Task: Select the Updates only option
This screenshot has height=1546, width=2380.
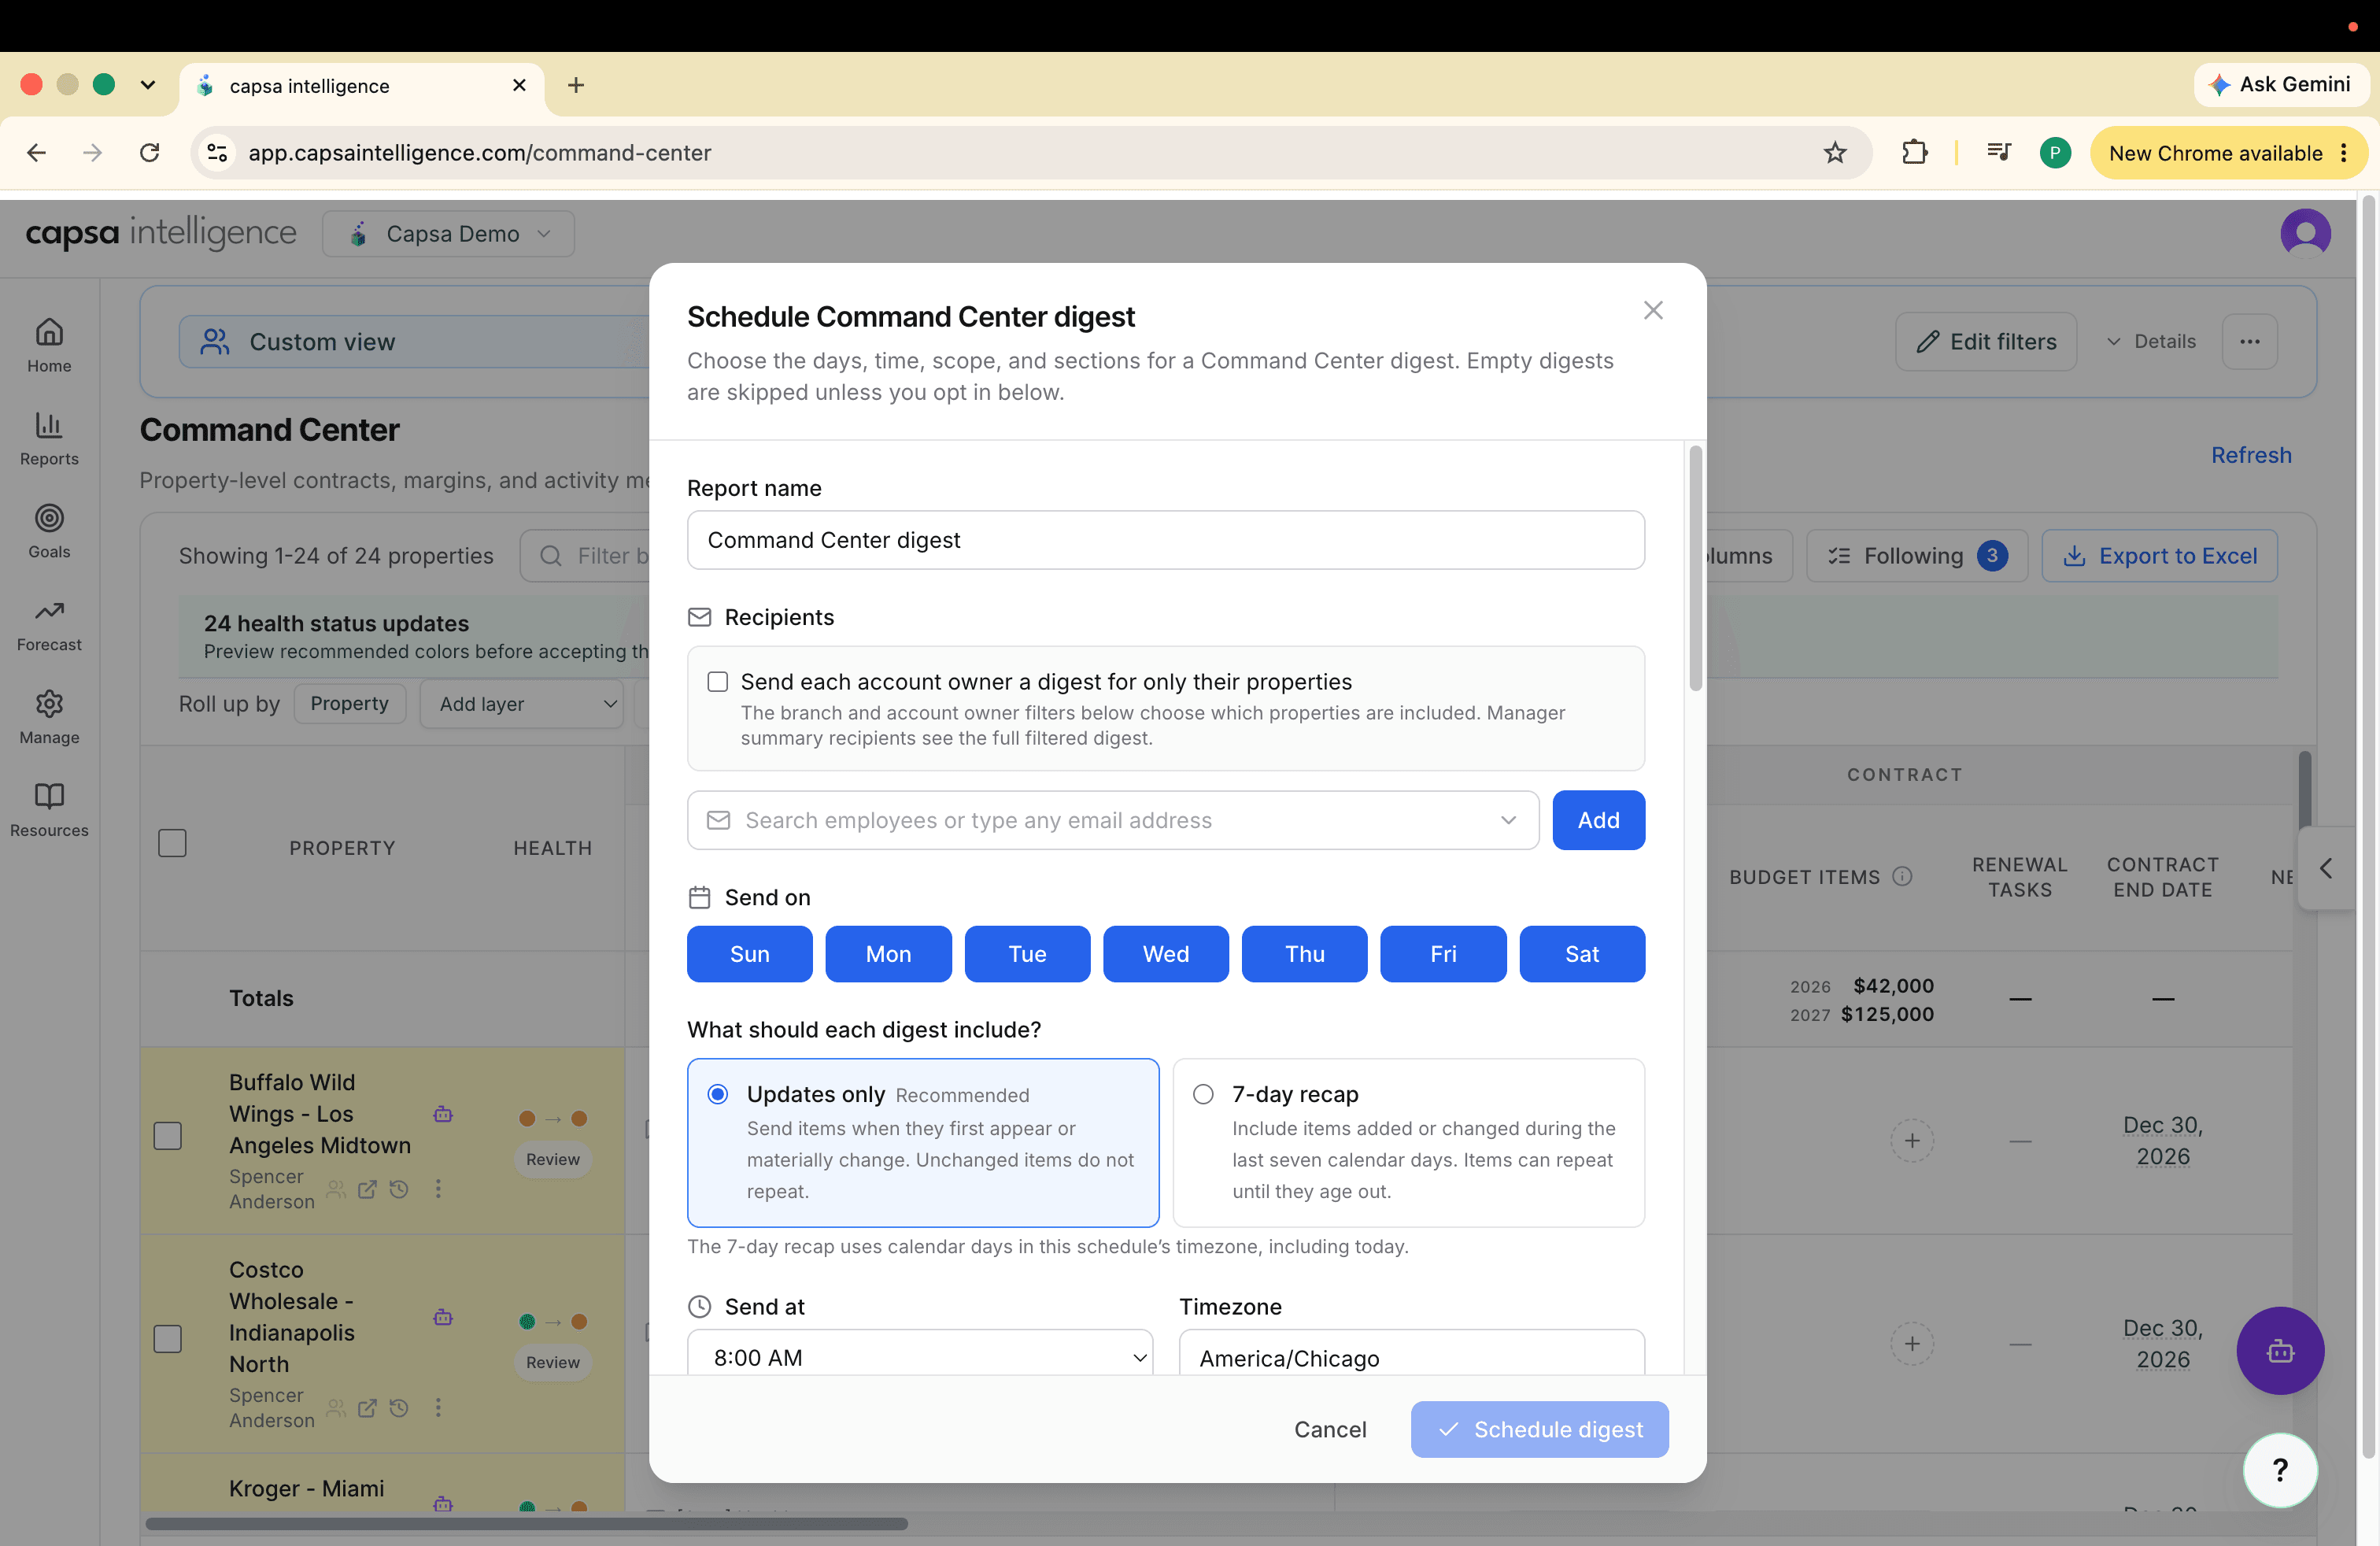Action: (x=923, y=1143)
